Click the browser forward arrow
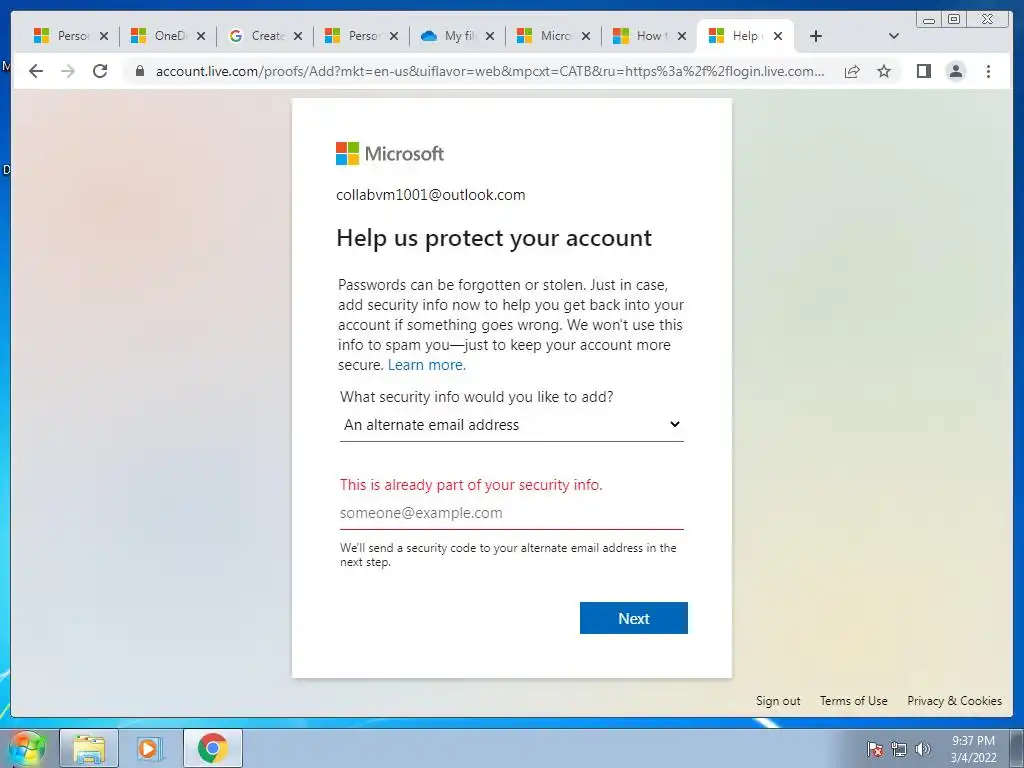Screen dimensions: 1024x768 tap(68, 71)
